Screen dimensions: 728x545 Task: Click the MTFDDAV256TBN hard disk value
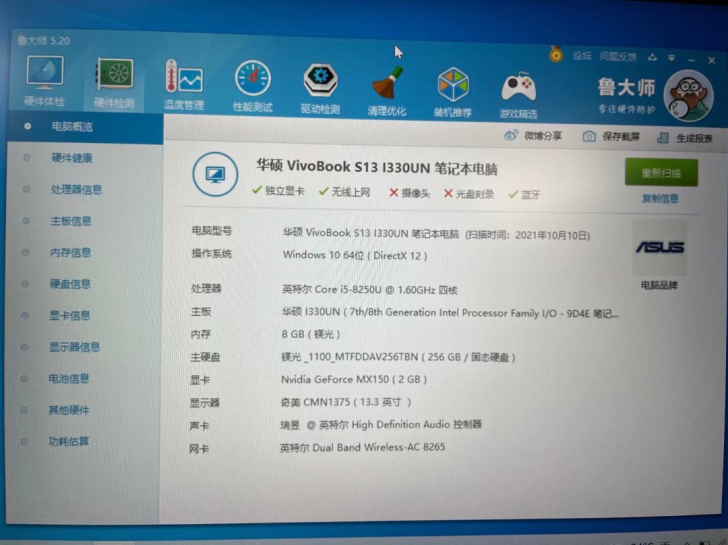[398, 357]
